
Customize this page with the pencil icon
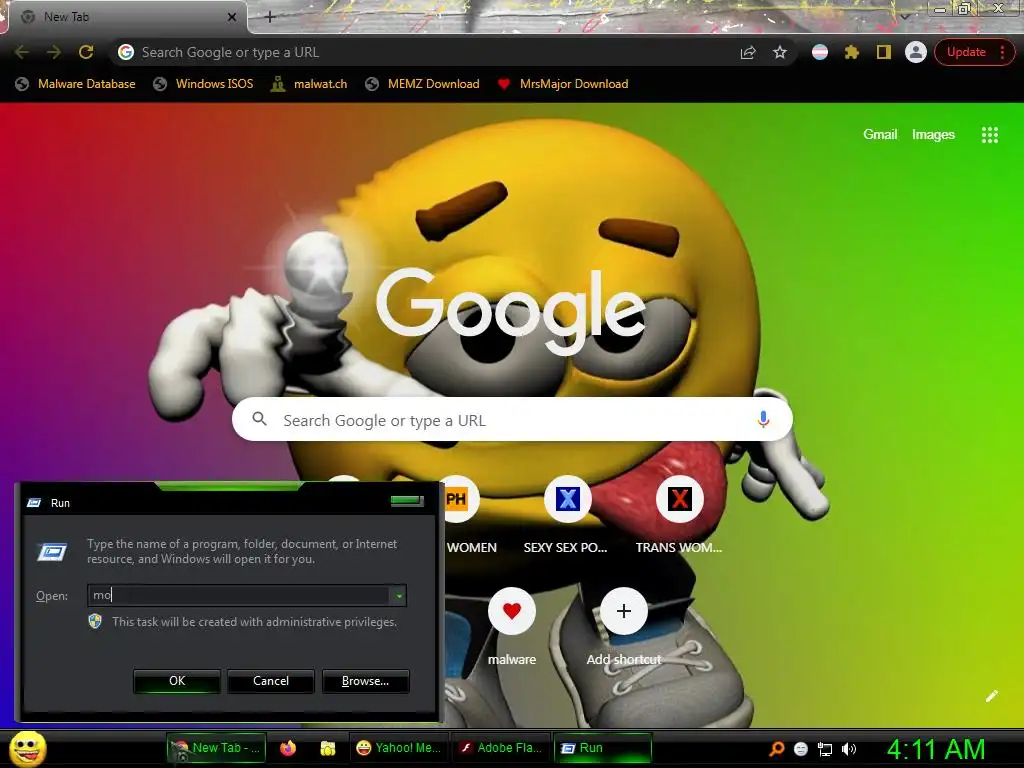click(x=991, y=696)
